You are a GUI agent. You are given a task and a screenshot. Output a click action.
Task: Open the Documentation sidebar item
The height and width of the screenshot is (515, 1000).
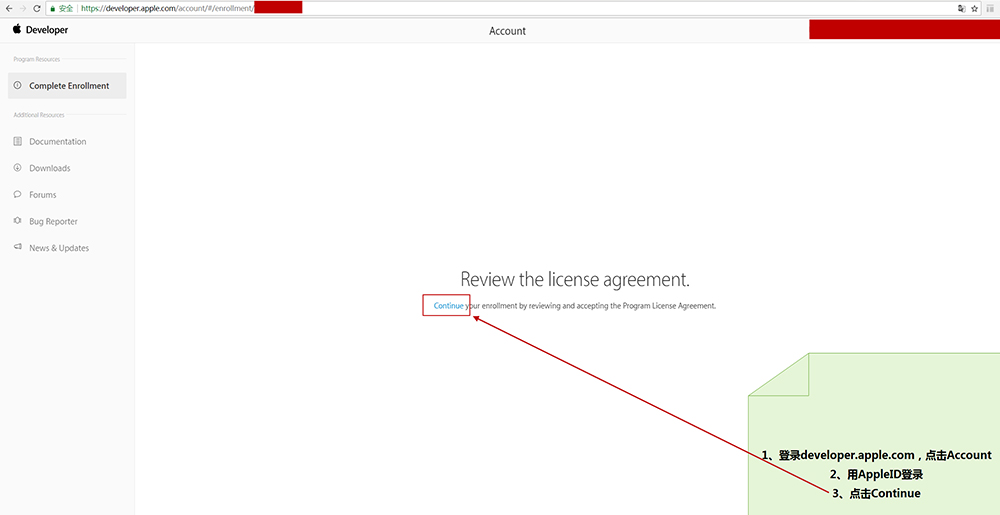point(57,142)
